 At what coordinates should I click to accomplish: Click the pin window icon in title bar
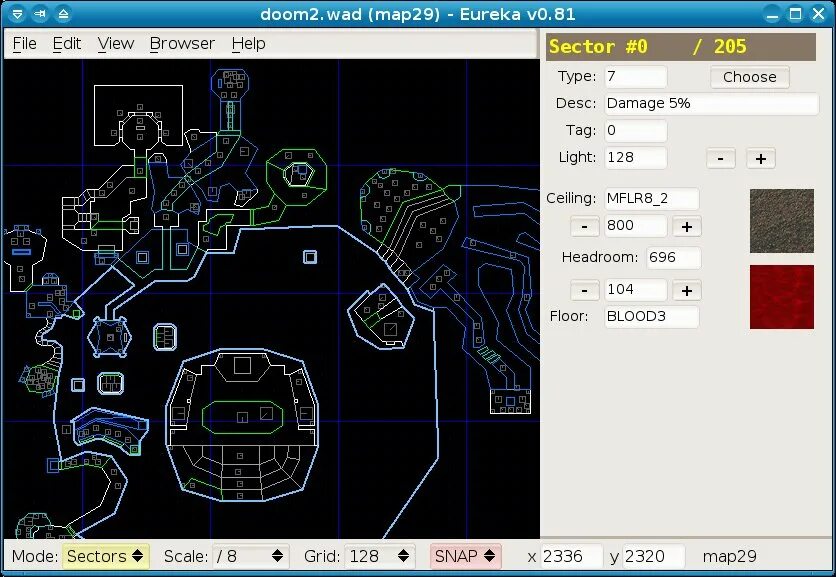[40, 14]
